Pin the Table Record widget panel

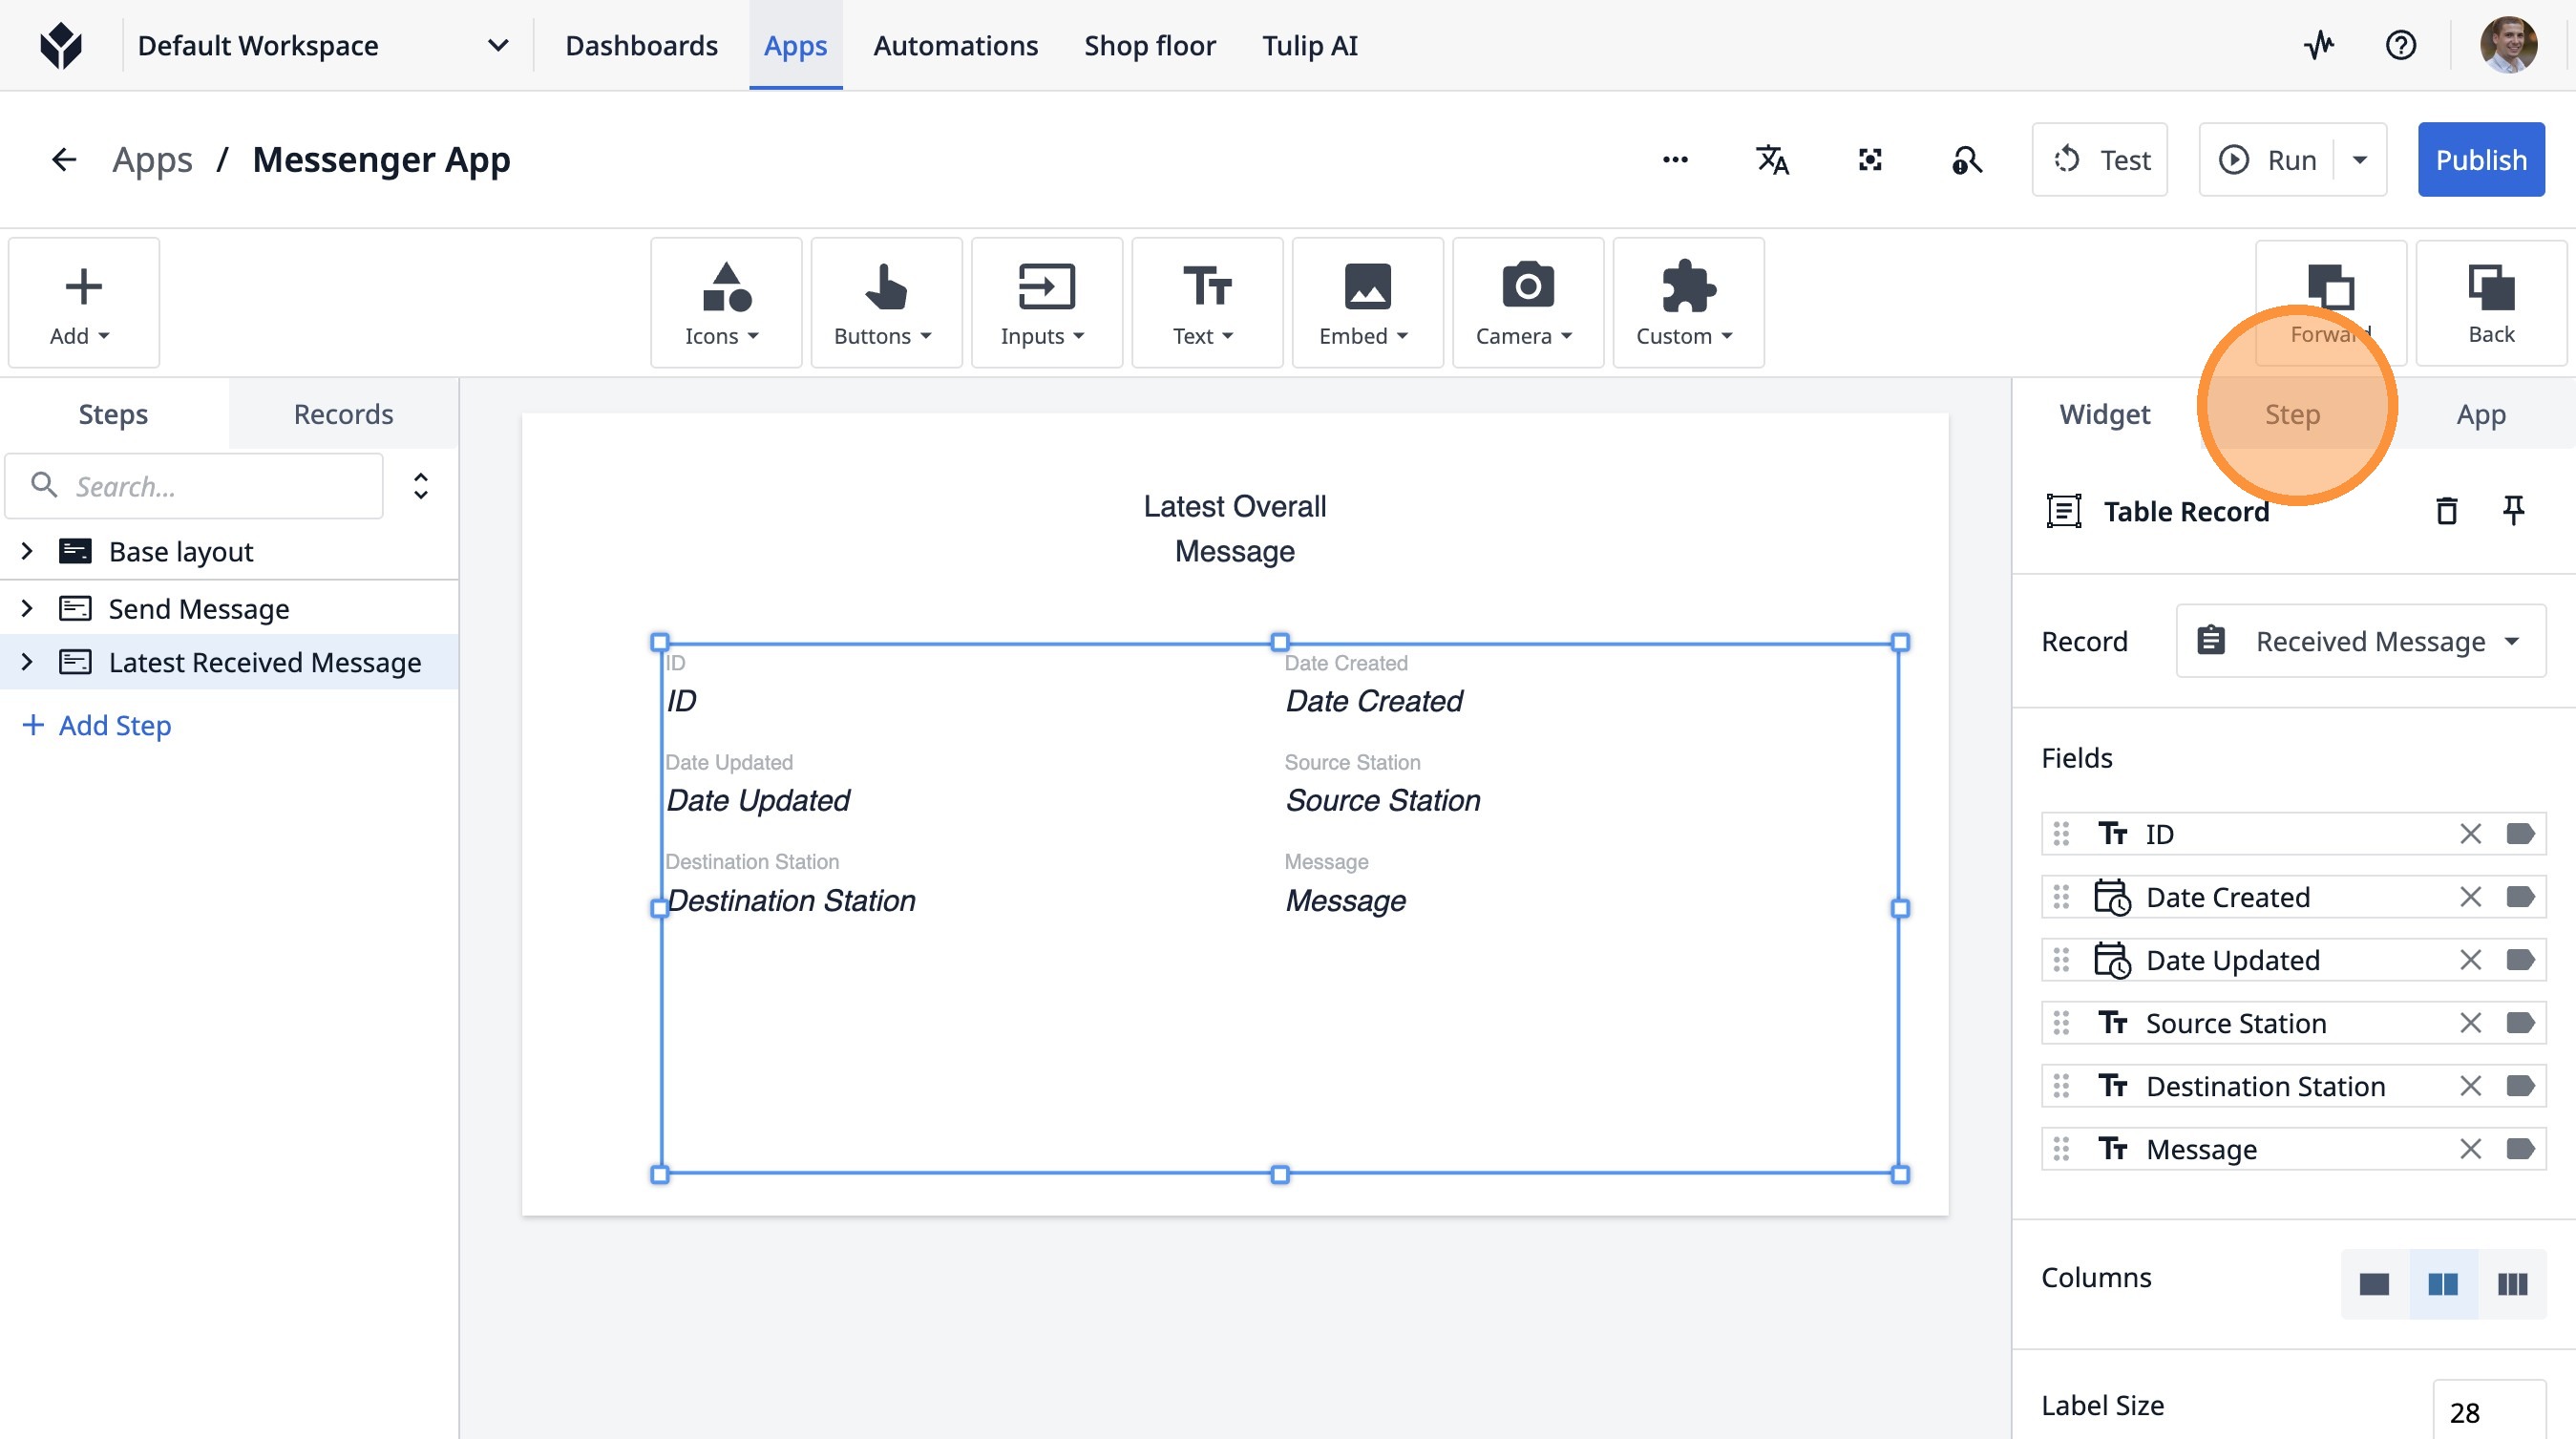click(x=2512, y=511)
